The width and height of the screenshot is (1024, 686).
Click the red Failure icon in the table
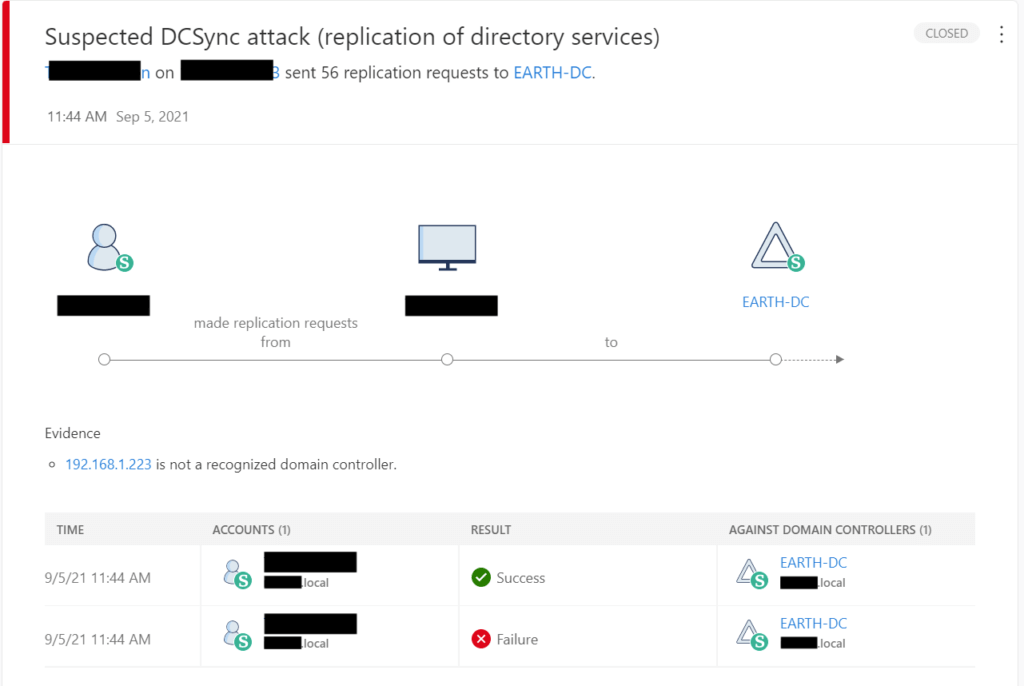[x=479, y=638]
